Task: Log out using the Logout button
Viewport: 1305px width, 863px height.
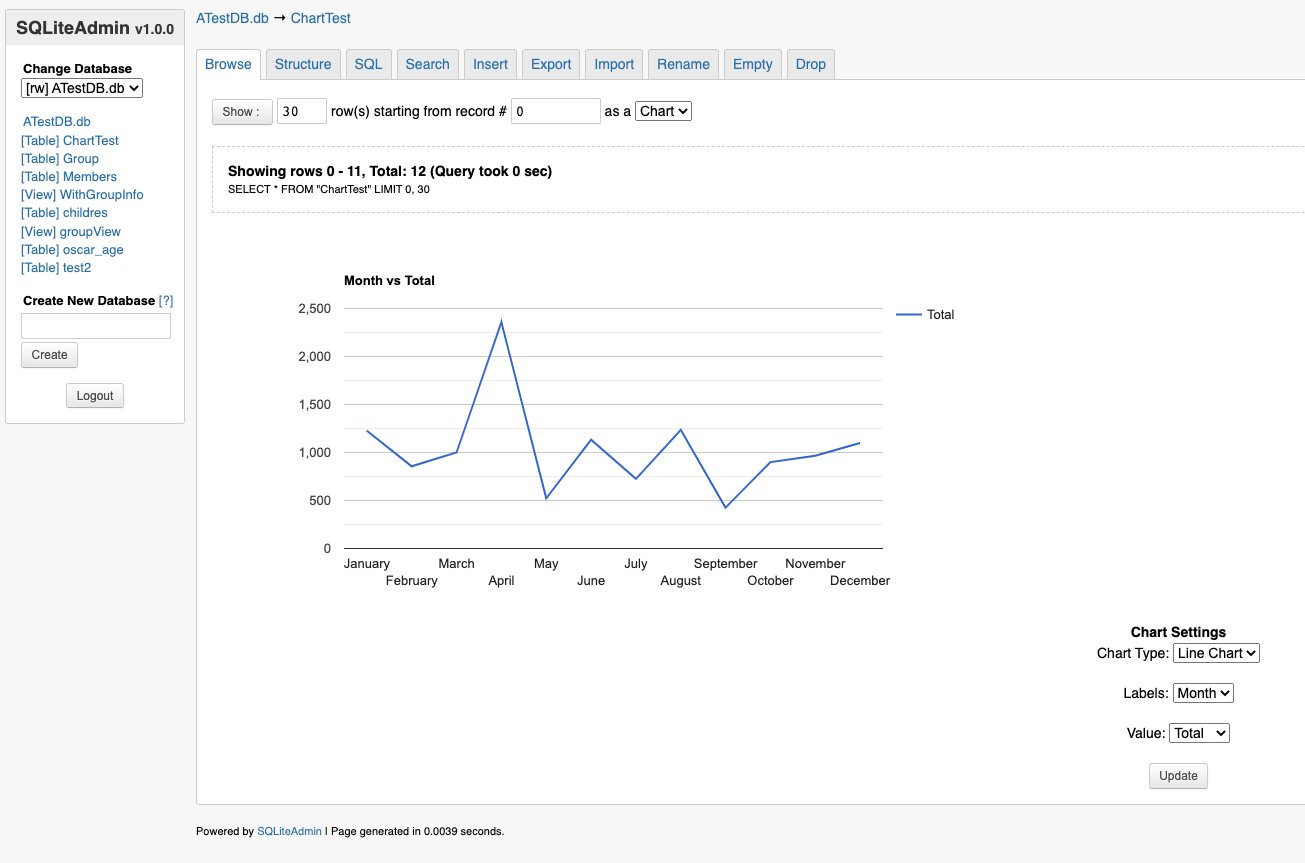Action: (95, 396)
